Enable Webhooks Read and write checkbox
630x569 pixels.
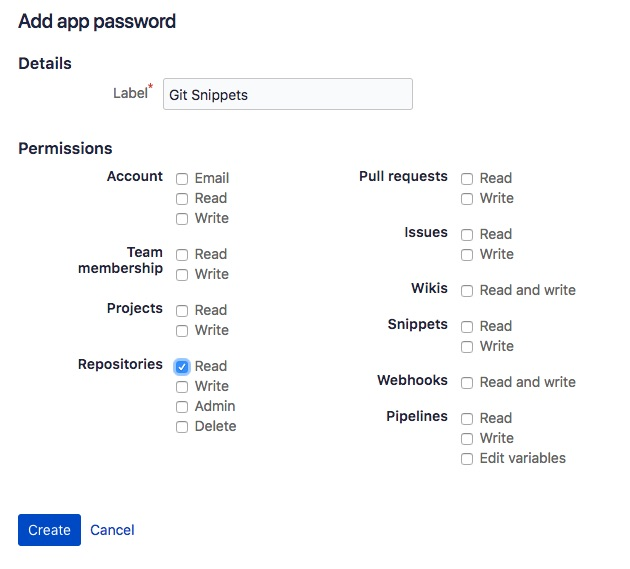pos(467,383)
